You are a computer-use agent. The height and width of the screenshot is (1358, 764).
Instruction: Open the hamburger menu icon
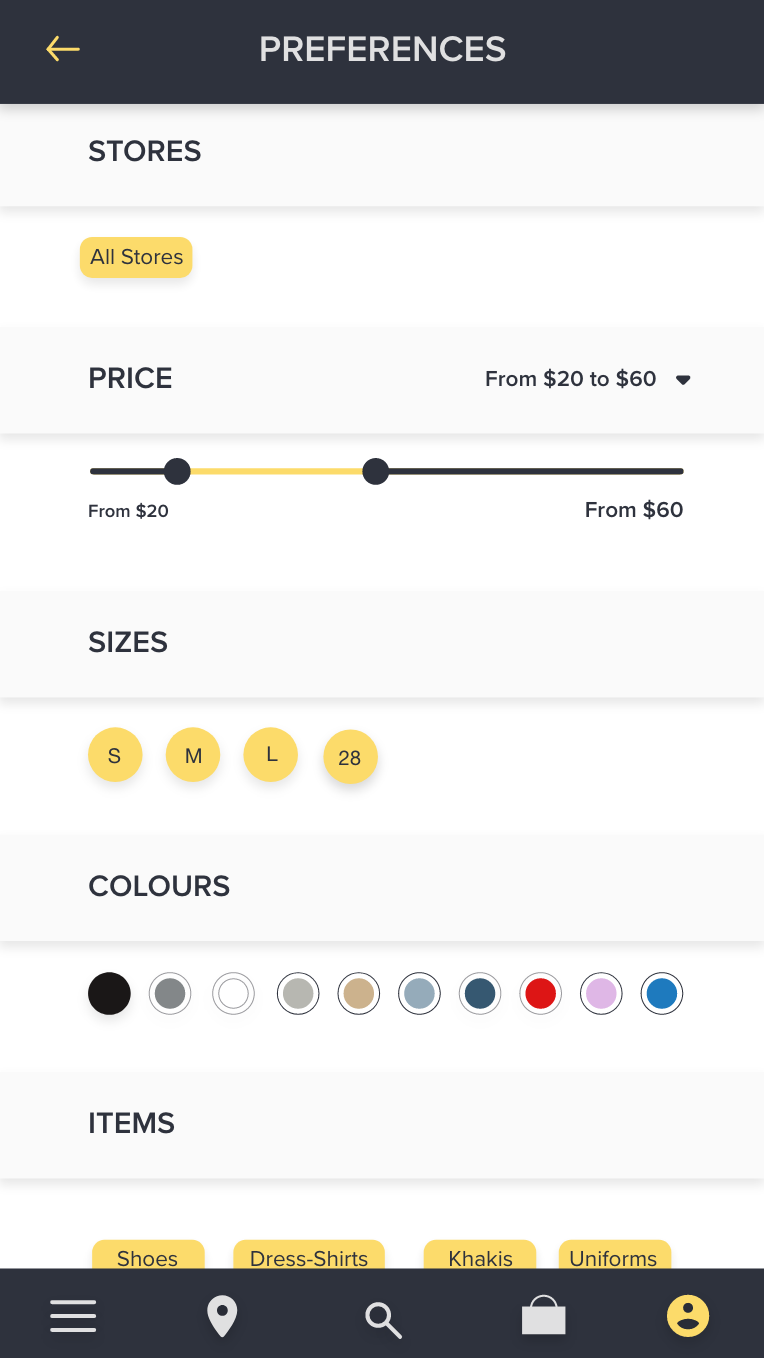73,1315
